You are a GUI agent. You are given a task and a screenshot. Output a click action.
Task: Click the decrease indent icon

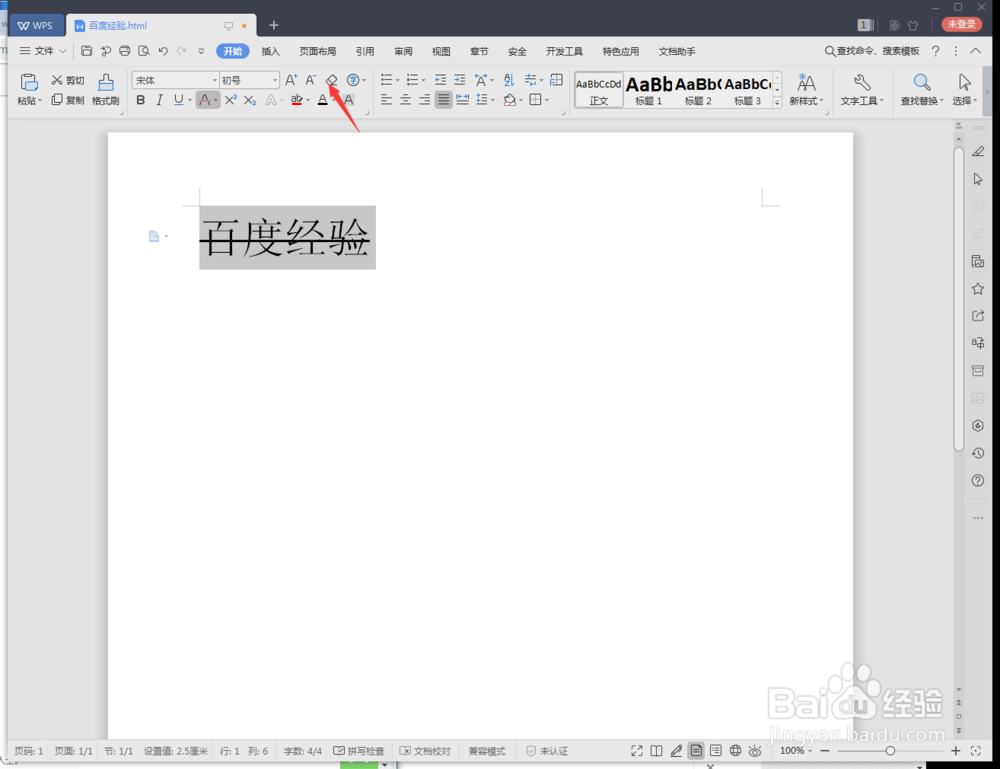click(x=440, y=80)
